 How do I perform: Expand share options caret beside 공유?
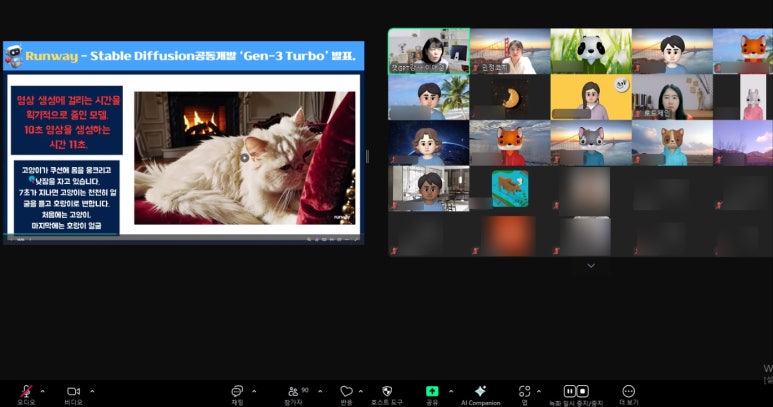(x=451, y=391)
